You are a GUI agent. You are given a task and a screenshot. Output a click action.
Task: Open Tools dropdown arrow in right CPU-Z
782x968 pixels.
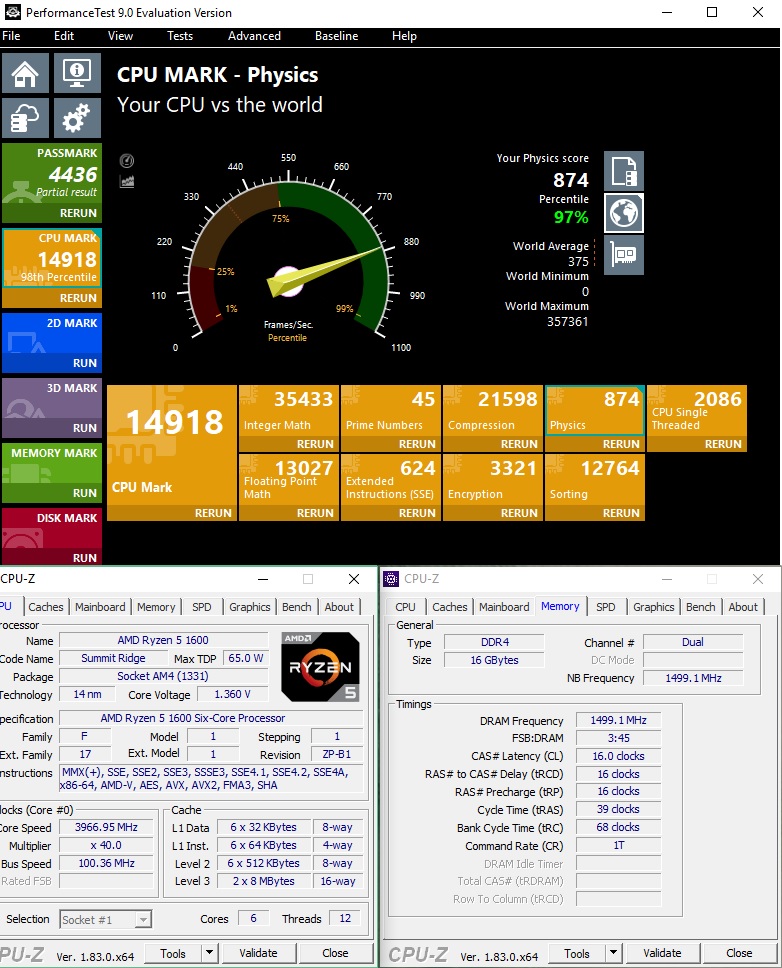tap(614, 953)
